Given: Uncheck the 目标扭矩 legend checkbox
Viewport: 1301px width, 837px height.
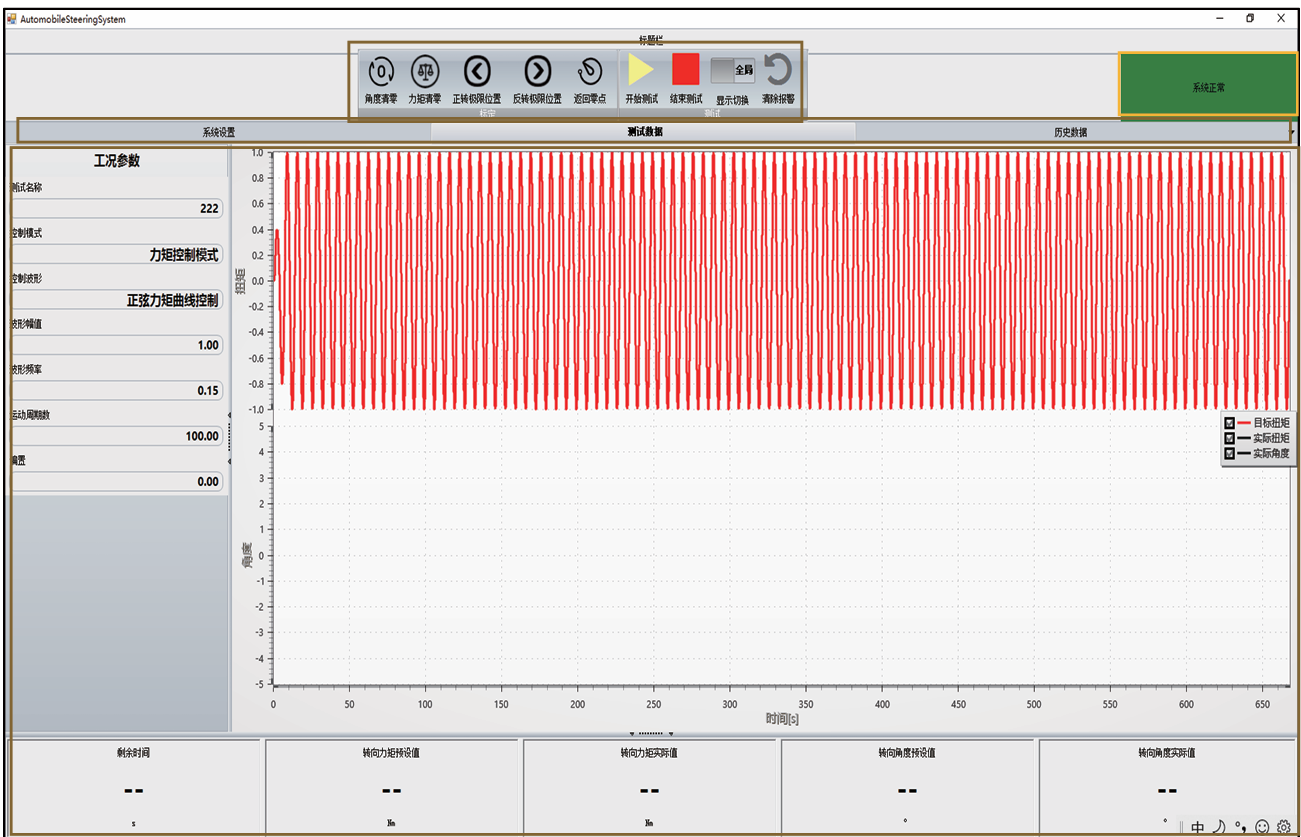Looking at the screenshot, I should click(x=1229, y=423).
